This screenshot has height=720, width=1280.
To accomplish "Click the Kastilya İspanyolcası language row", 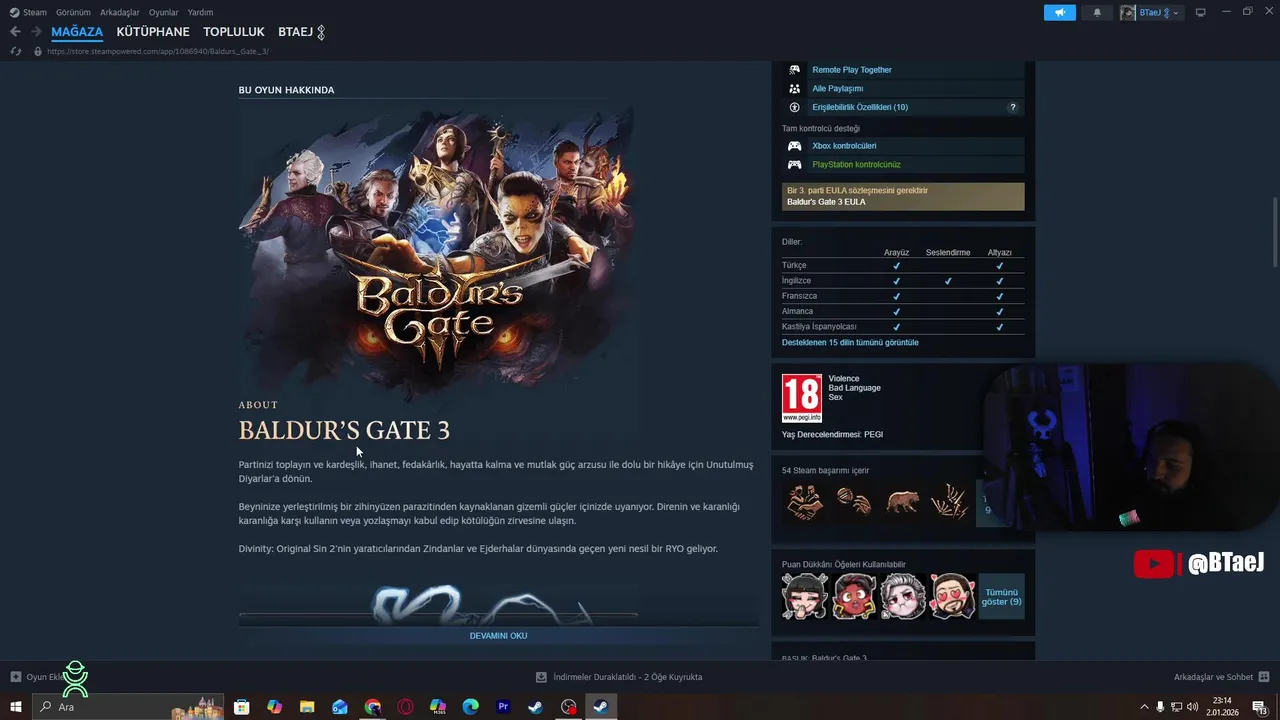I will tap(903, 327).
